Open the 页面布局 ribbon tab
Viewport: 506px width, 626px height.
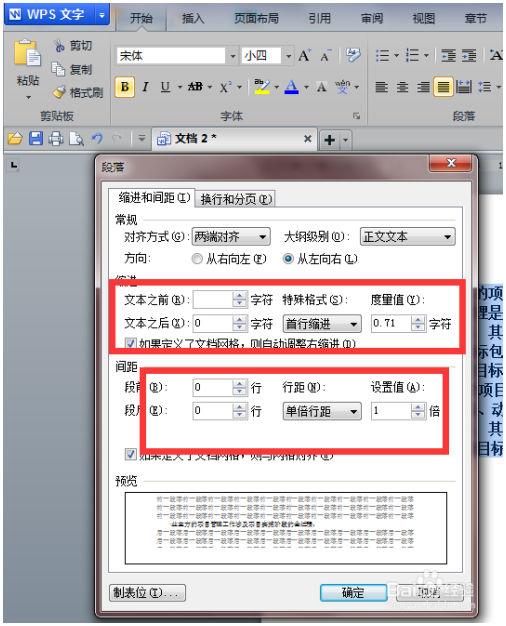click(x=256, y=18)
